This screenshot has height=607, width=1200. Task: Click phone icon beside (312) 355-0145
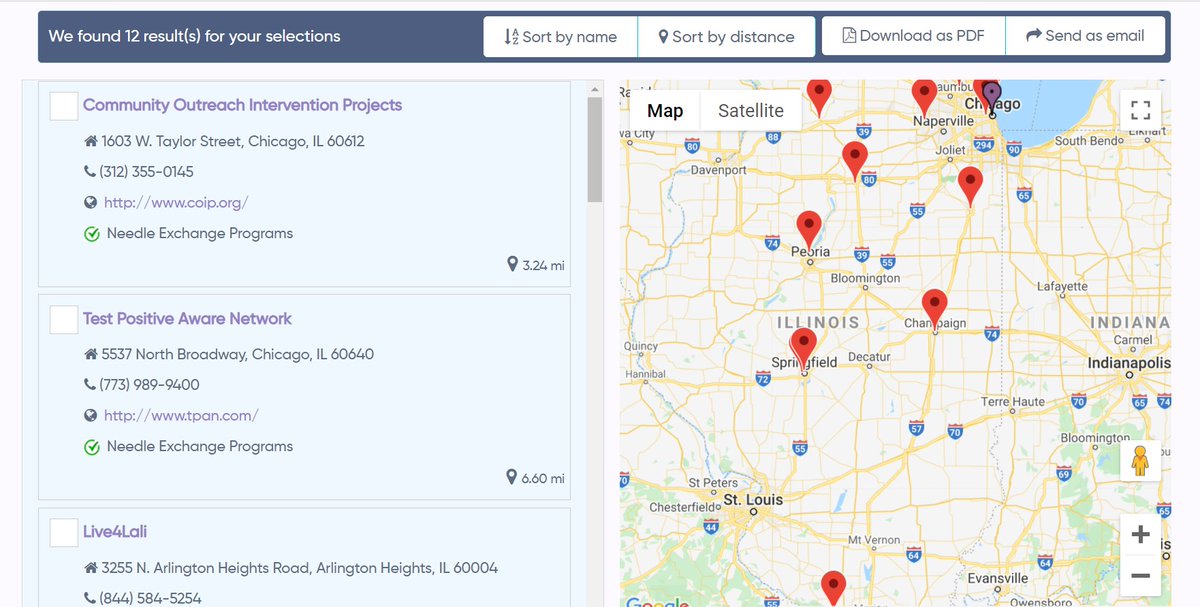(90, 172)
